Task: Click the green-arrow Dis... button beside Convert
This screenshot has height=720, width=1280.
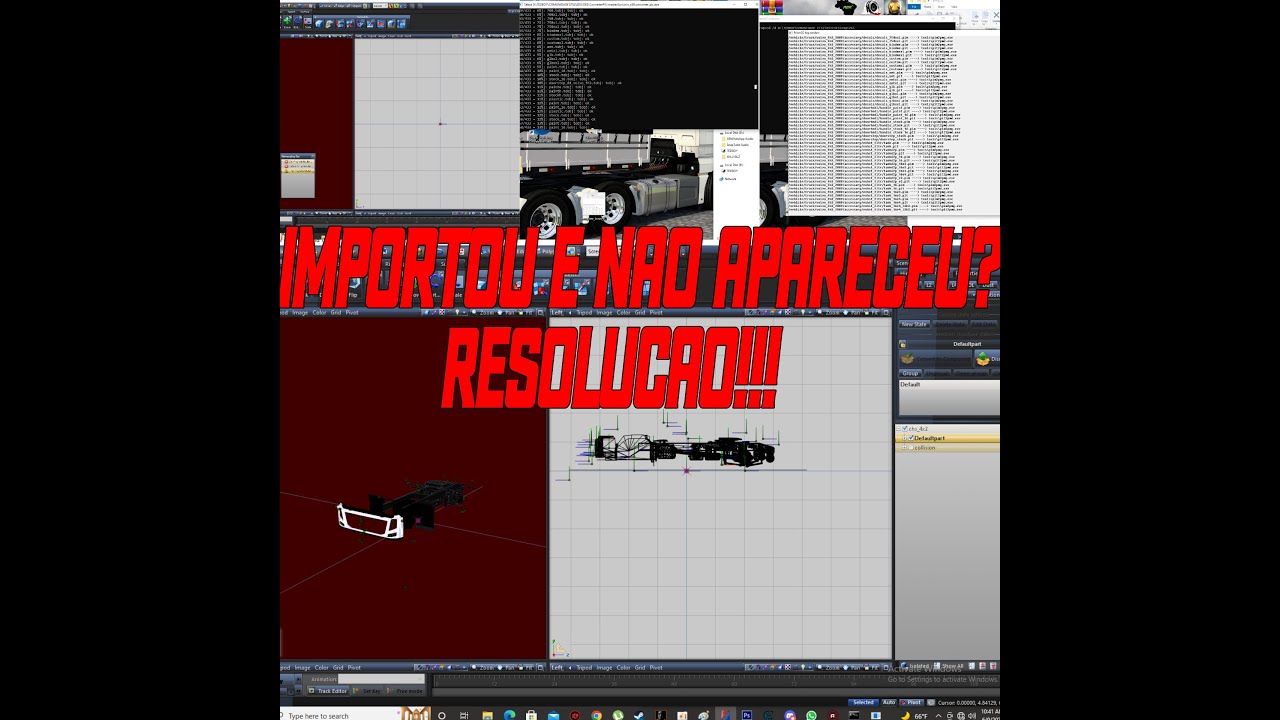Action: [x=987, y=358]
